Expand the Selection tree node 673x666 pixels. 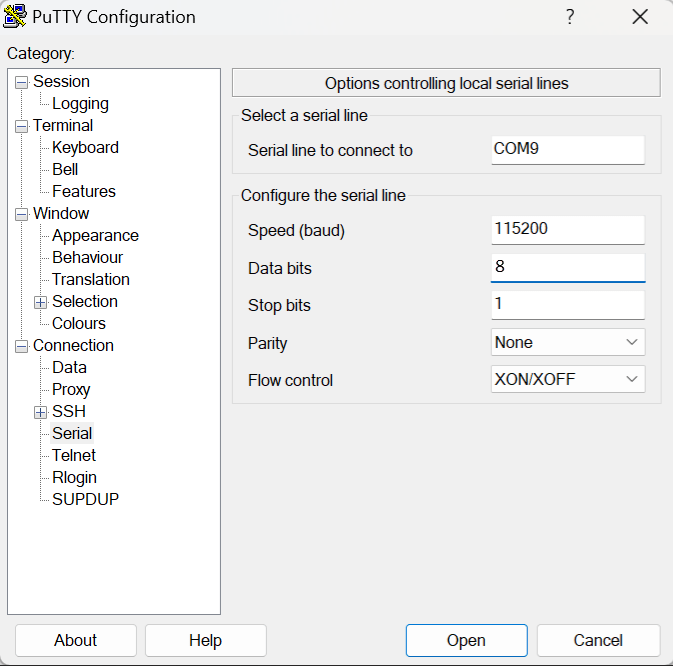40,302
